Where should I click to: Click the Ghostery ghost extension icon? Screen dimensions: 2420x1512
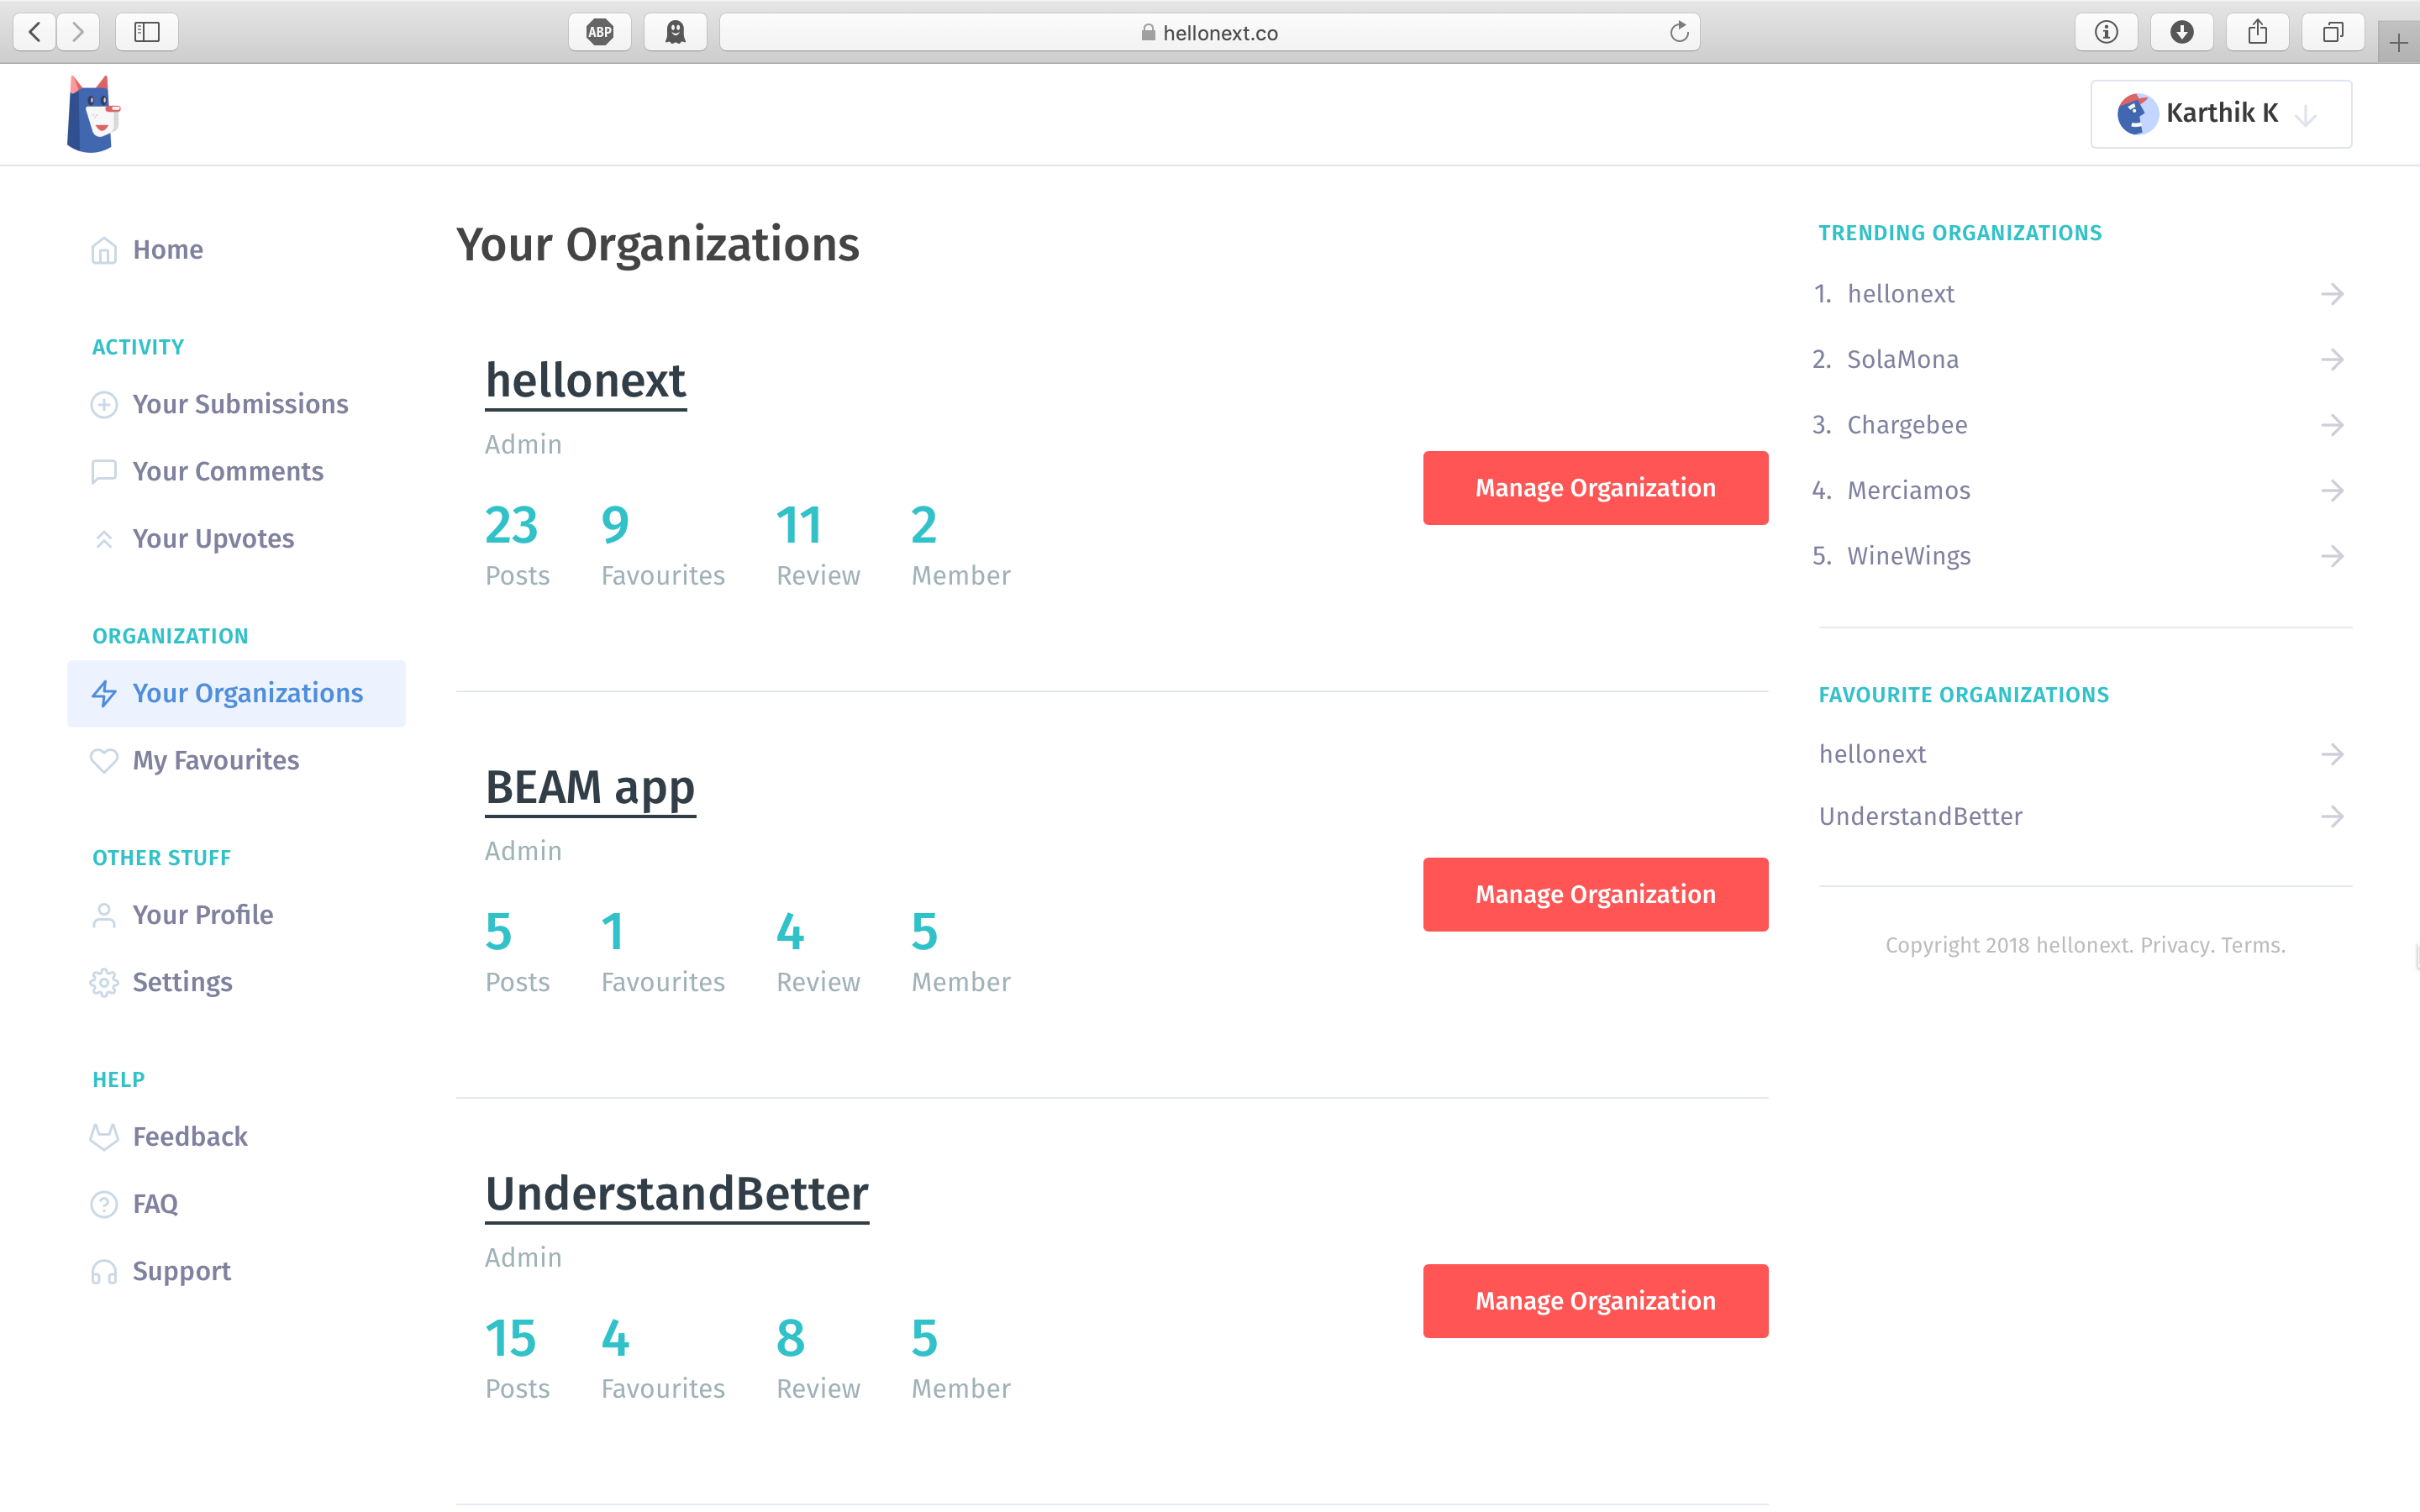[676, 32]
